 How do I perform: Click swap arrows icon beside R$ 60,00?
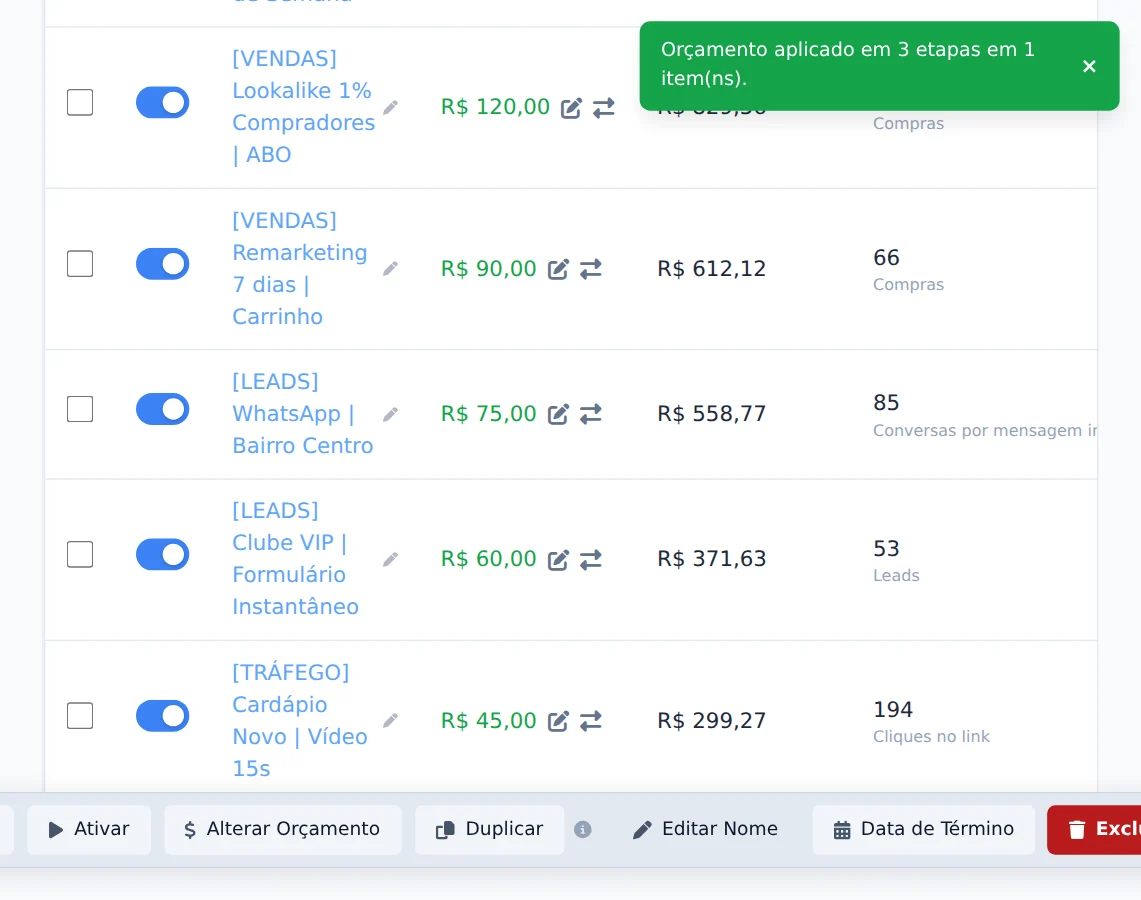tap(591, 559)
